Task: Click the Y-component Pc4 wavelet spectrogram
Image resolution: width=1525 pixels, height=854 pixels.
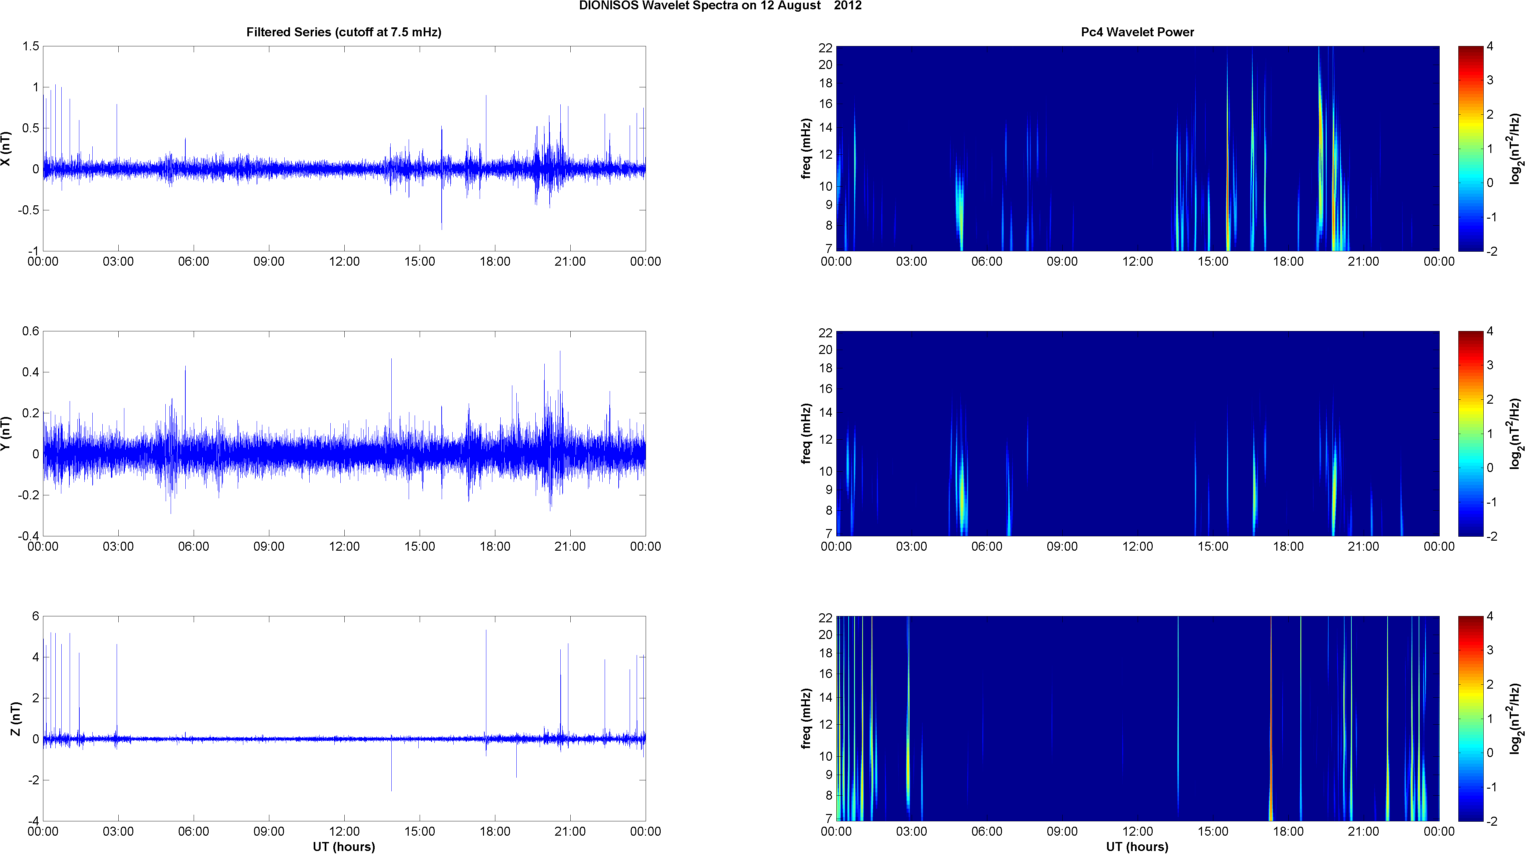Action: [x=1137, y=434]
